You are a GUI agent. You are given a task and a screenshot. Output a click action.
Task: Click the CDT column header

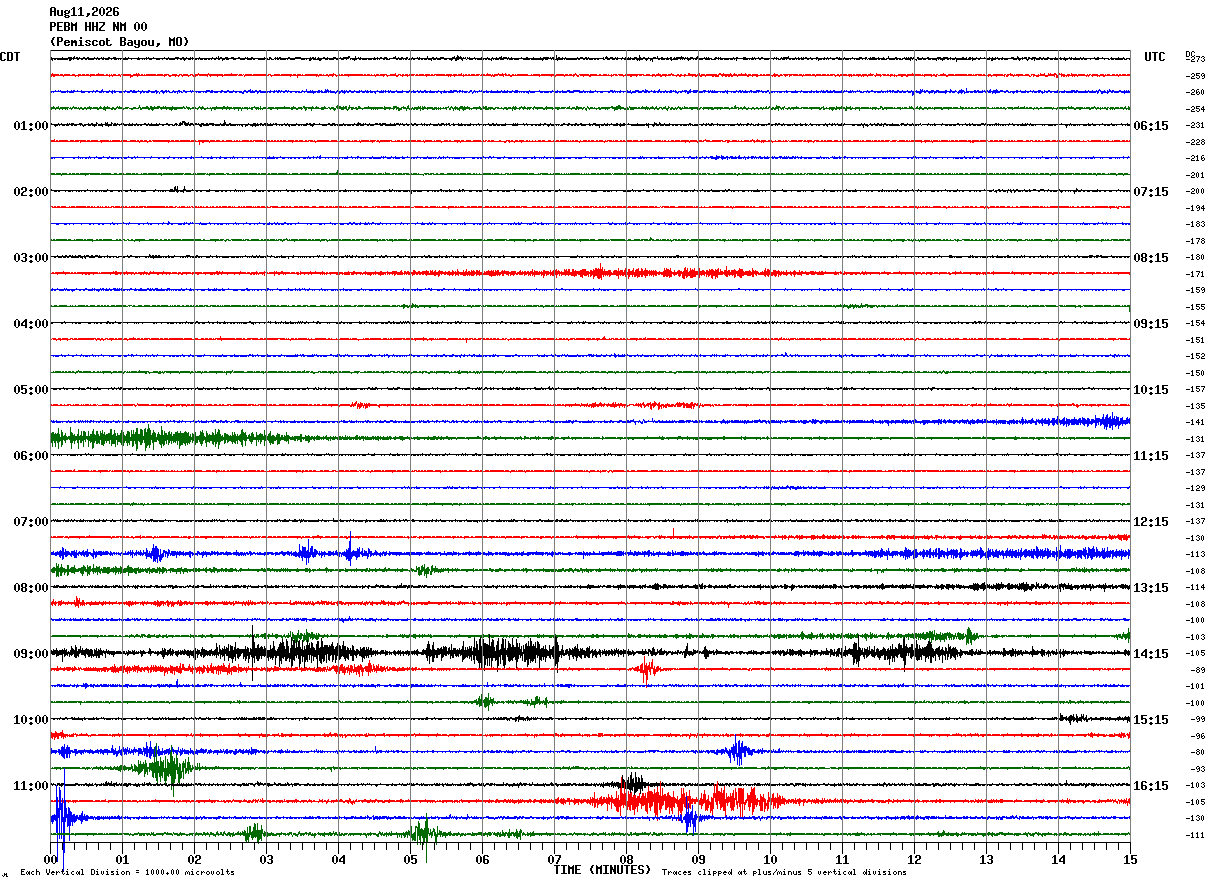pos(10,57)
